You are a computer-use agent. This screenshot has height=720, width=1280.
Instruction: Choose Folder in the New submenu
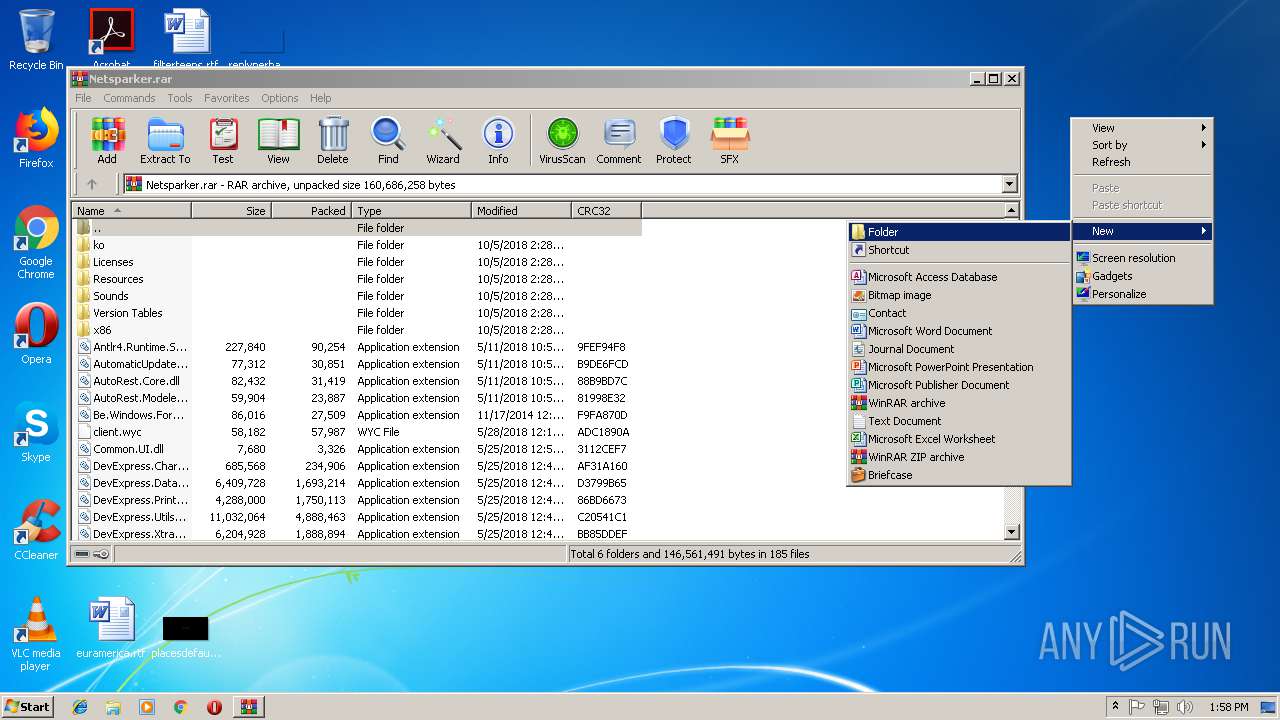point(959,232)
